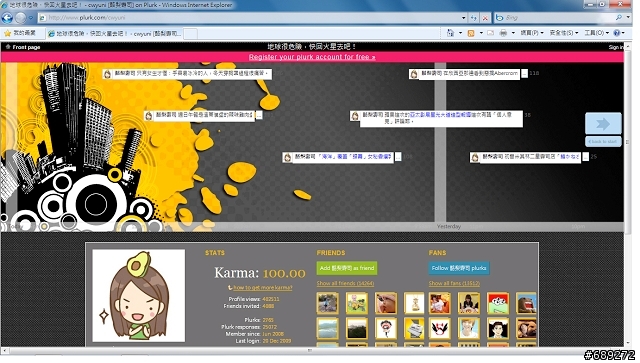Screen dimensions: 640x363
Task: Click How to get more karma link
Action: pos(262,288)
